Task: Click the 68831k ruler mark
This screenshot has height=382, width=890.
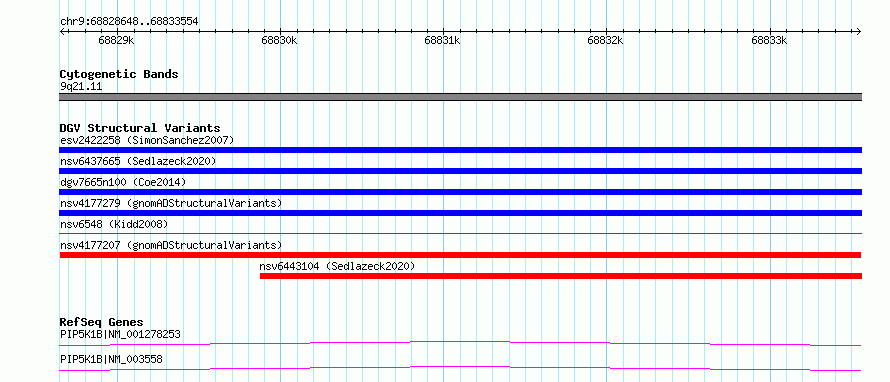Action: pyautogui.click(x=443, y=41)
